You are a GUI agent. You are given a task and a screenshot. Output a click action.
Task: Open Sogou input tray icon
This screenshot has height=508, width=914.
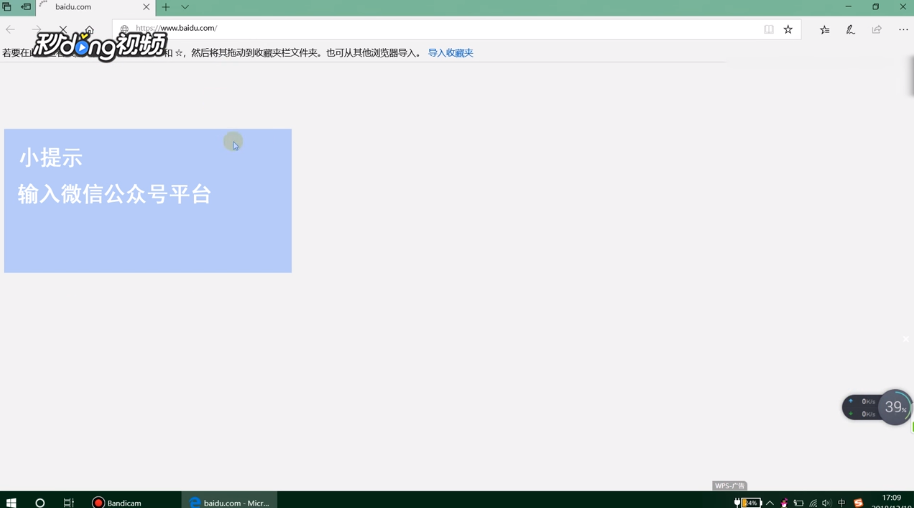tap(858, 503)
